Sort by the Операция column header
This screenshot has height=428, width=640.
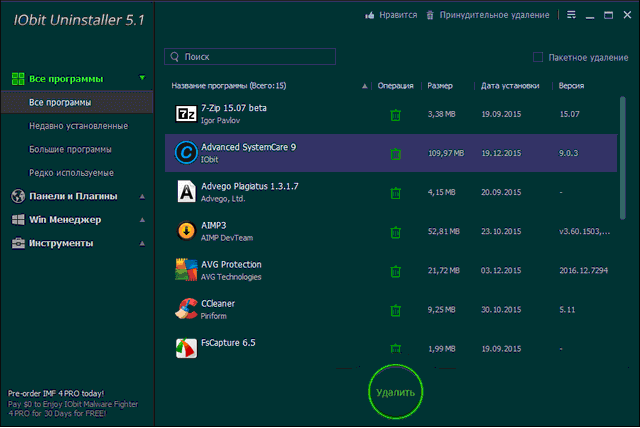(396, 86)
